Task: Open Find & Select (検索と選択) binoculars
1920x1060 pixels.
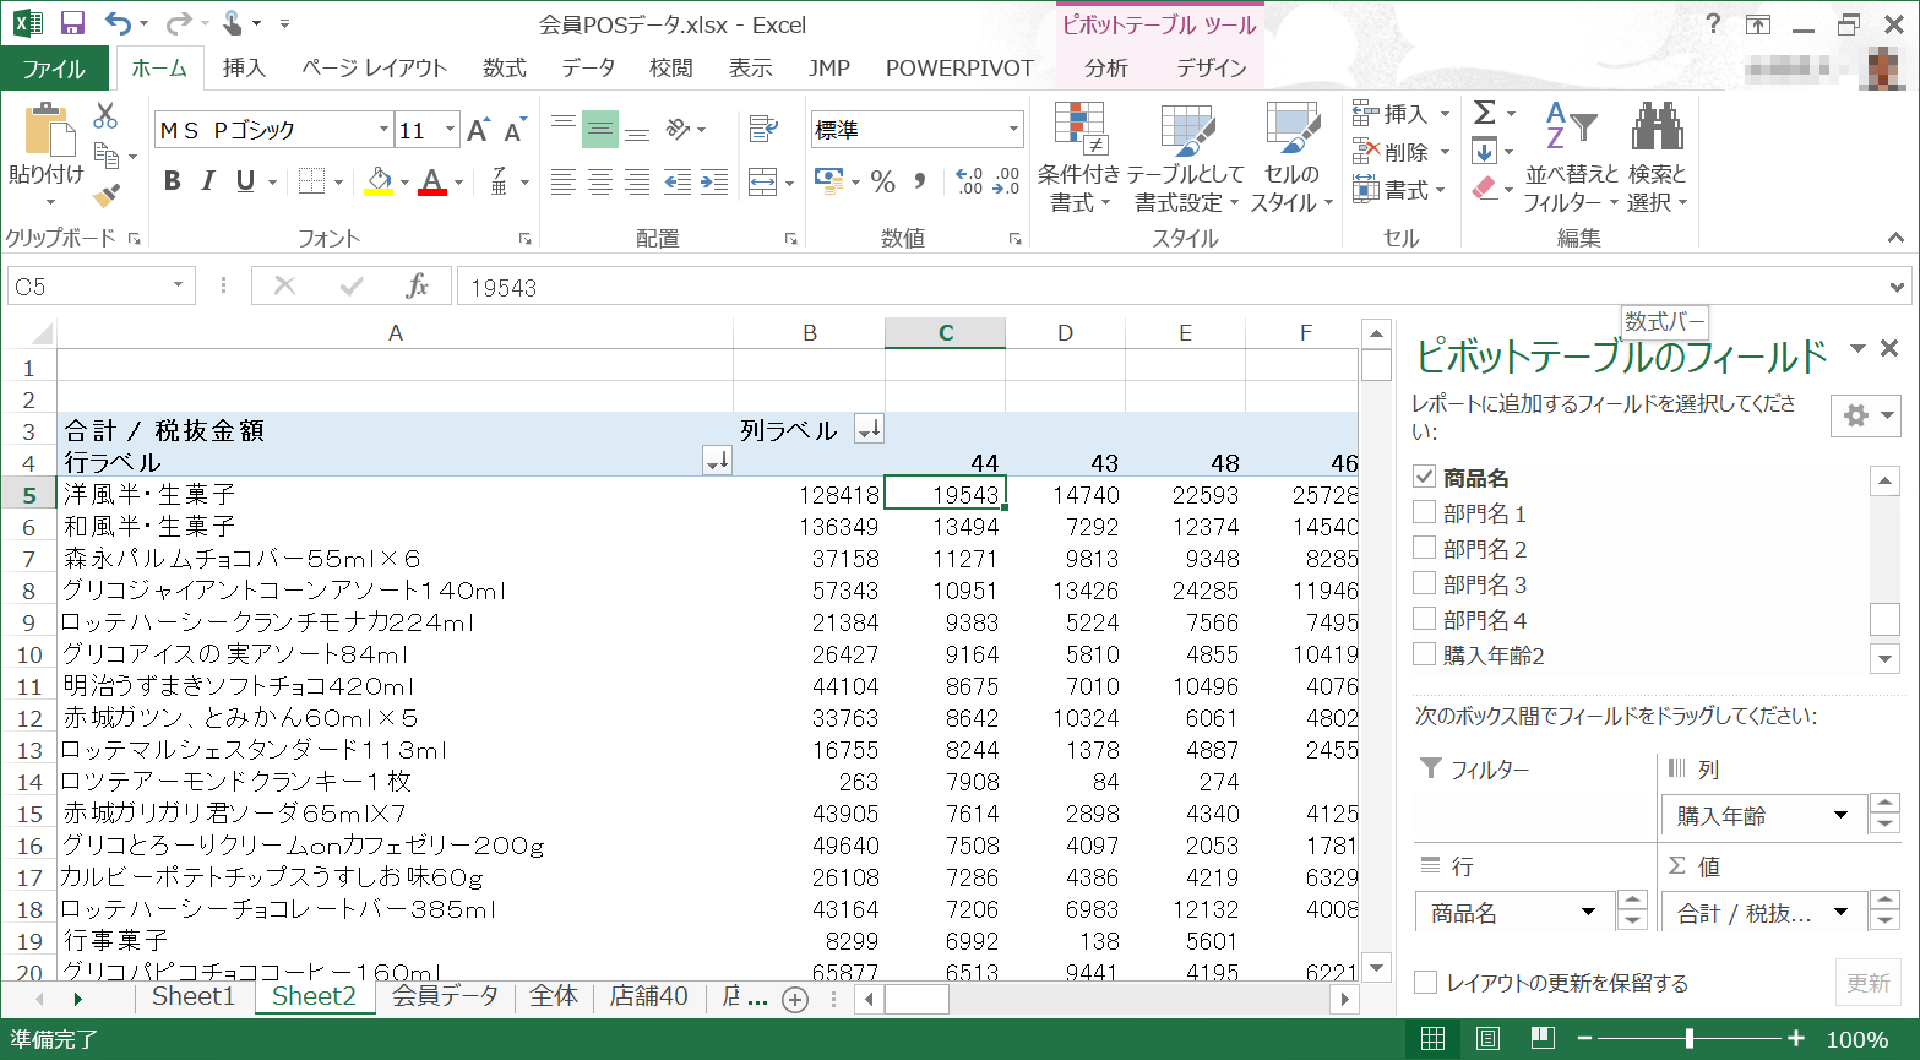Action: [x=1657, y=158]
